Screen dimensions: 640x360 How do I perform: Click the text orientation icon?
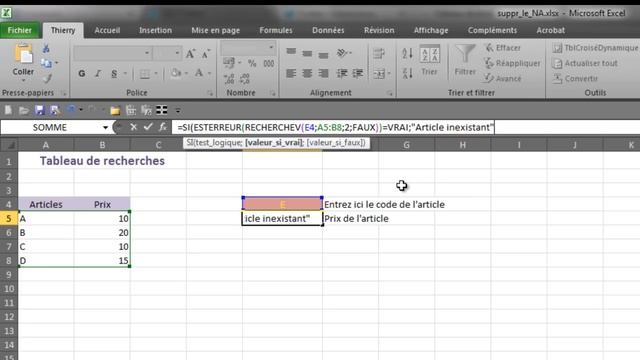click(x=343, y=53)
